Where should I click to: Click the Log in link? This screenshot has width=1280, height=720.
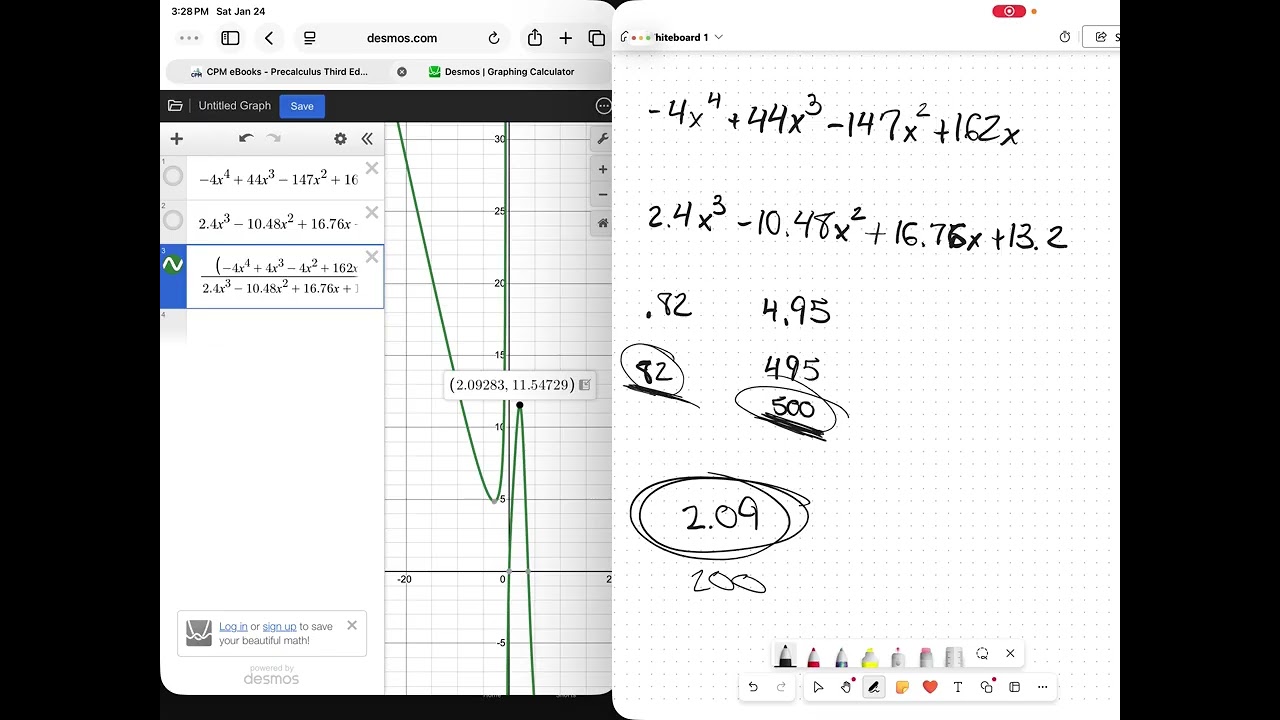coord(233,627)
